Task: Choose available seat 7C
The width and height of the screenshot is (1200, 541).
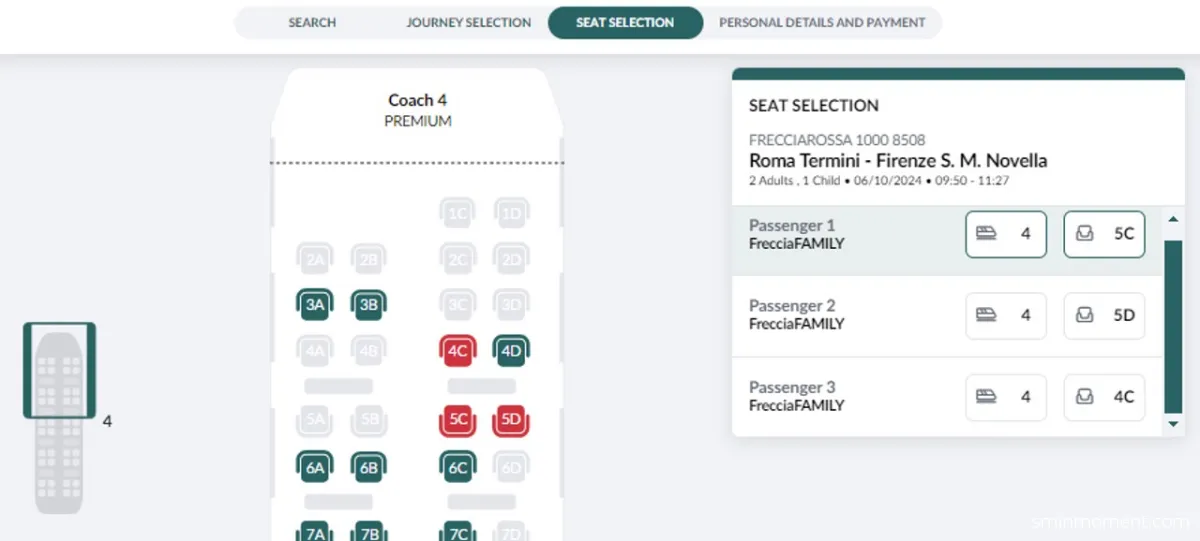Action: click(x=458, y=532)
